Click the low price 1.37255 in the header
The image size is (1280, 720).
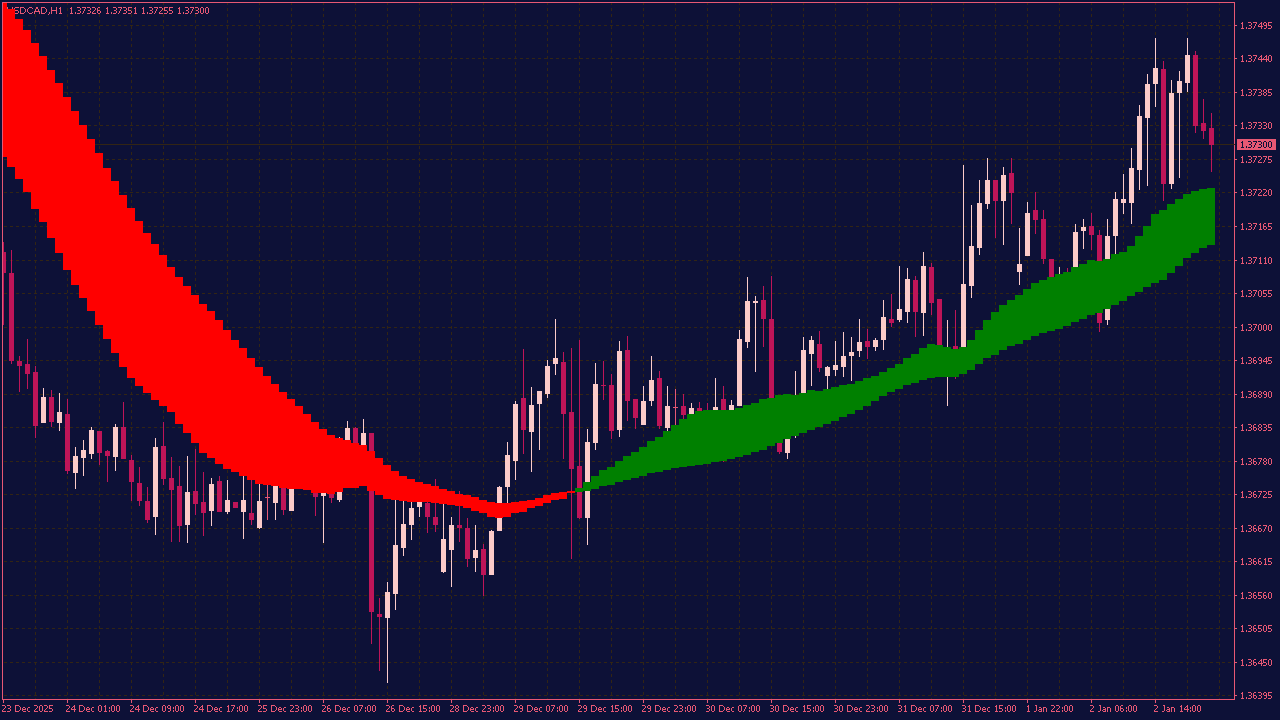156,8
